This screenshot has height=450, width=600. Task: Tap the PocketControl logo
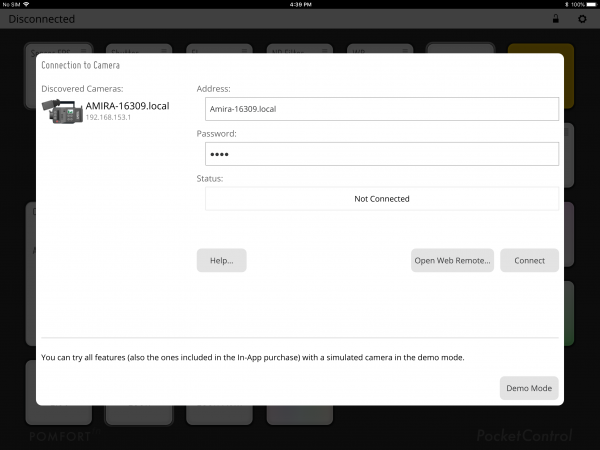[524, 436]
